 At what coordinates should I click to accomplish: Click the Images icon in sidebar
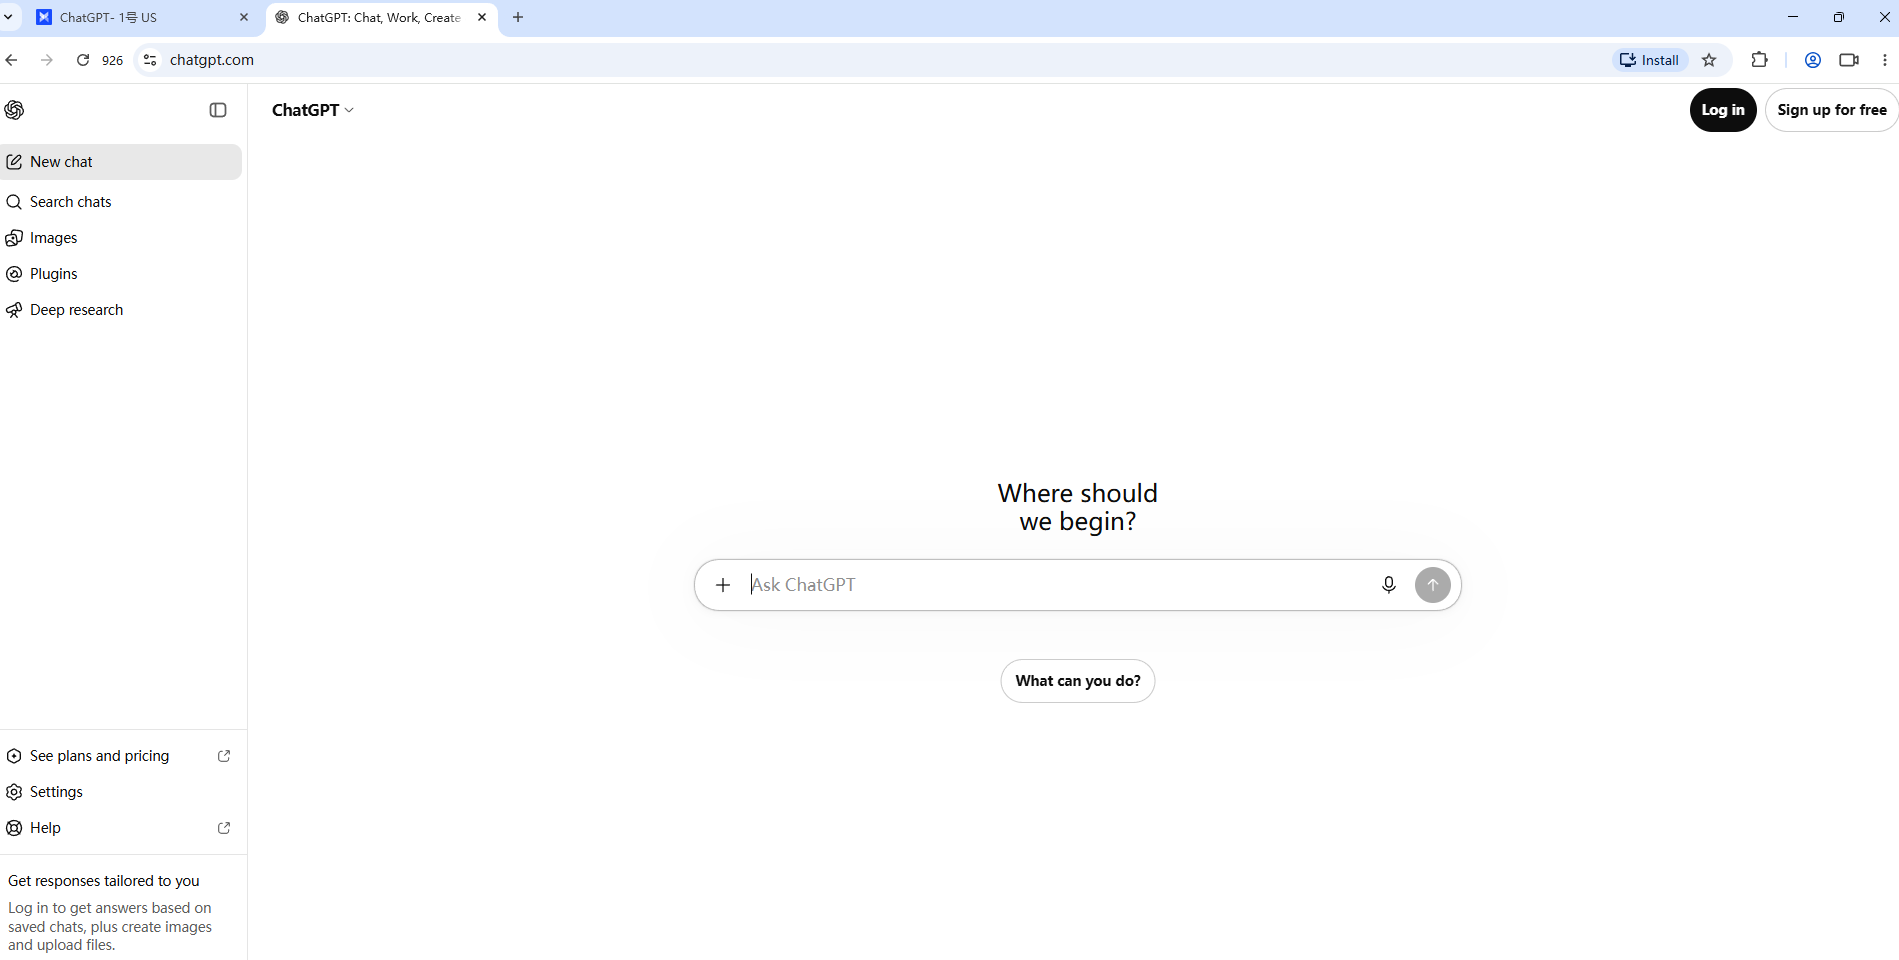[x=14, y=238]
